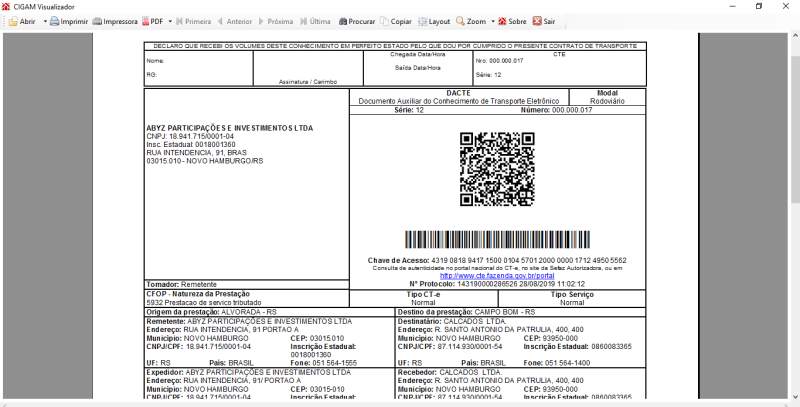Viewport: 800px width, 407px height.
Task: Click the 'Nº Protocolo' line
Action: [x=497, y=284]
